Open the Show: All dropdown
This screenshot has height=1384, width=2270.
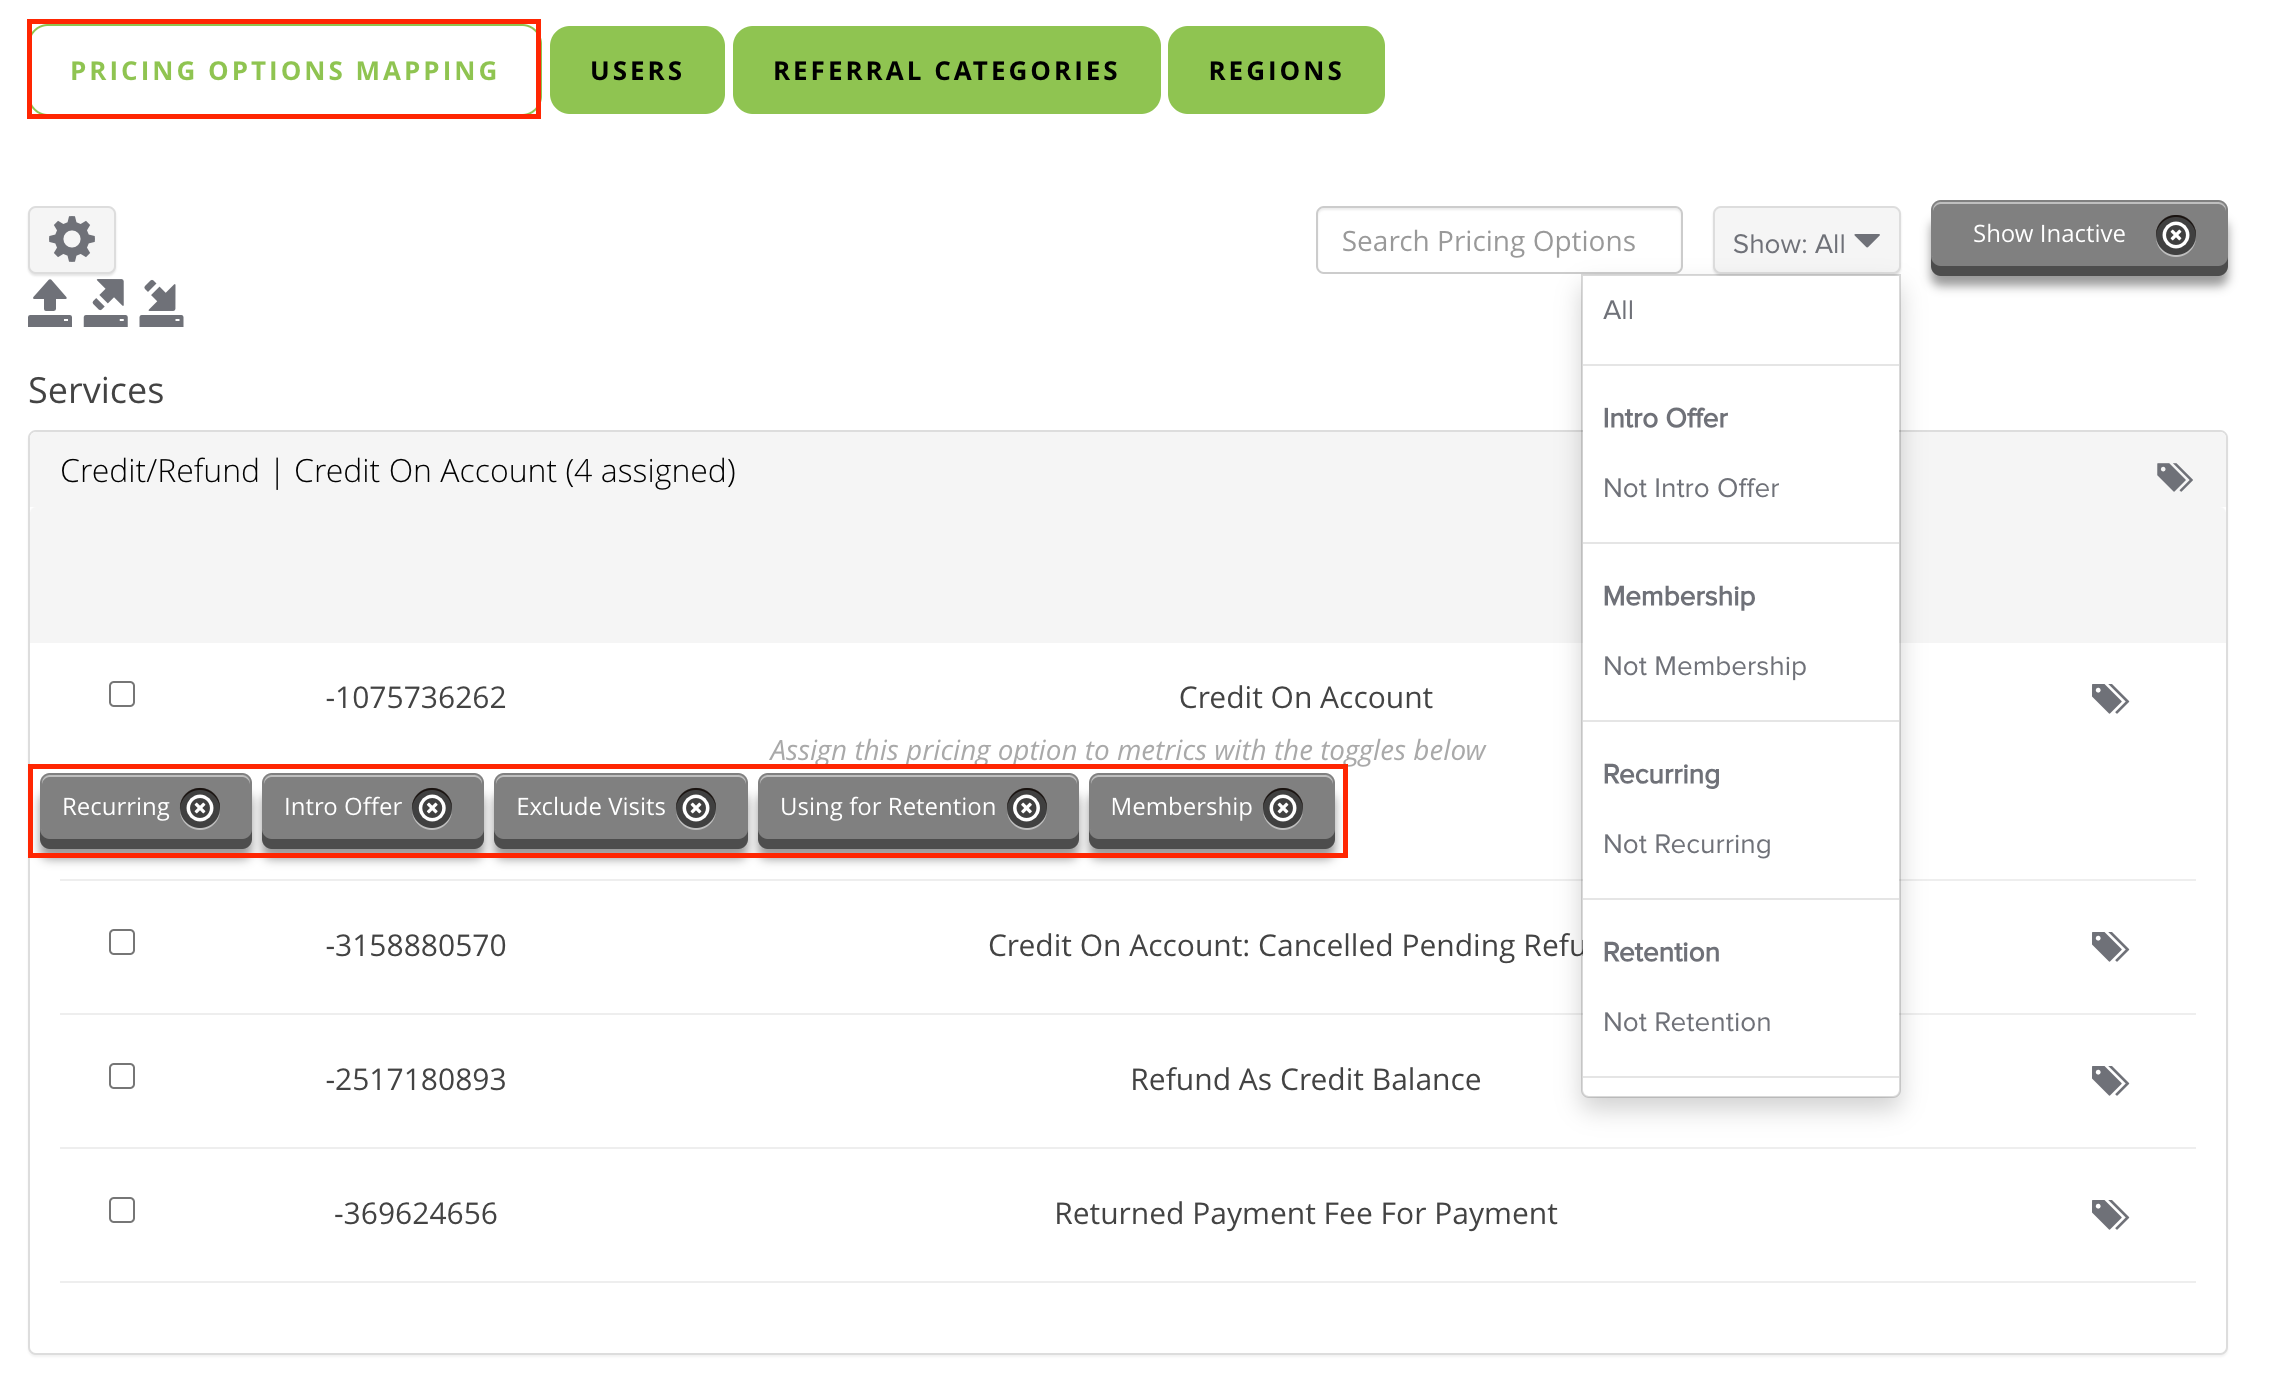pos(1805,240)
